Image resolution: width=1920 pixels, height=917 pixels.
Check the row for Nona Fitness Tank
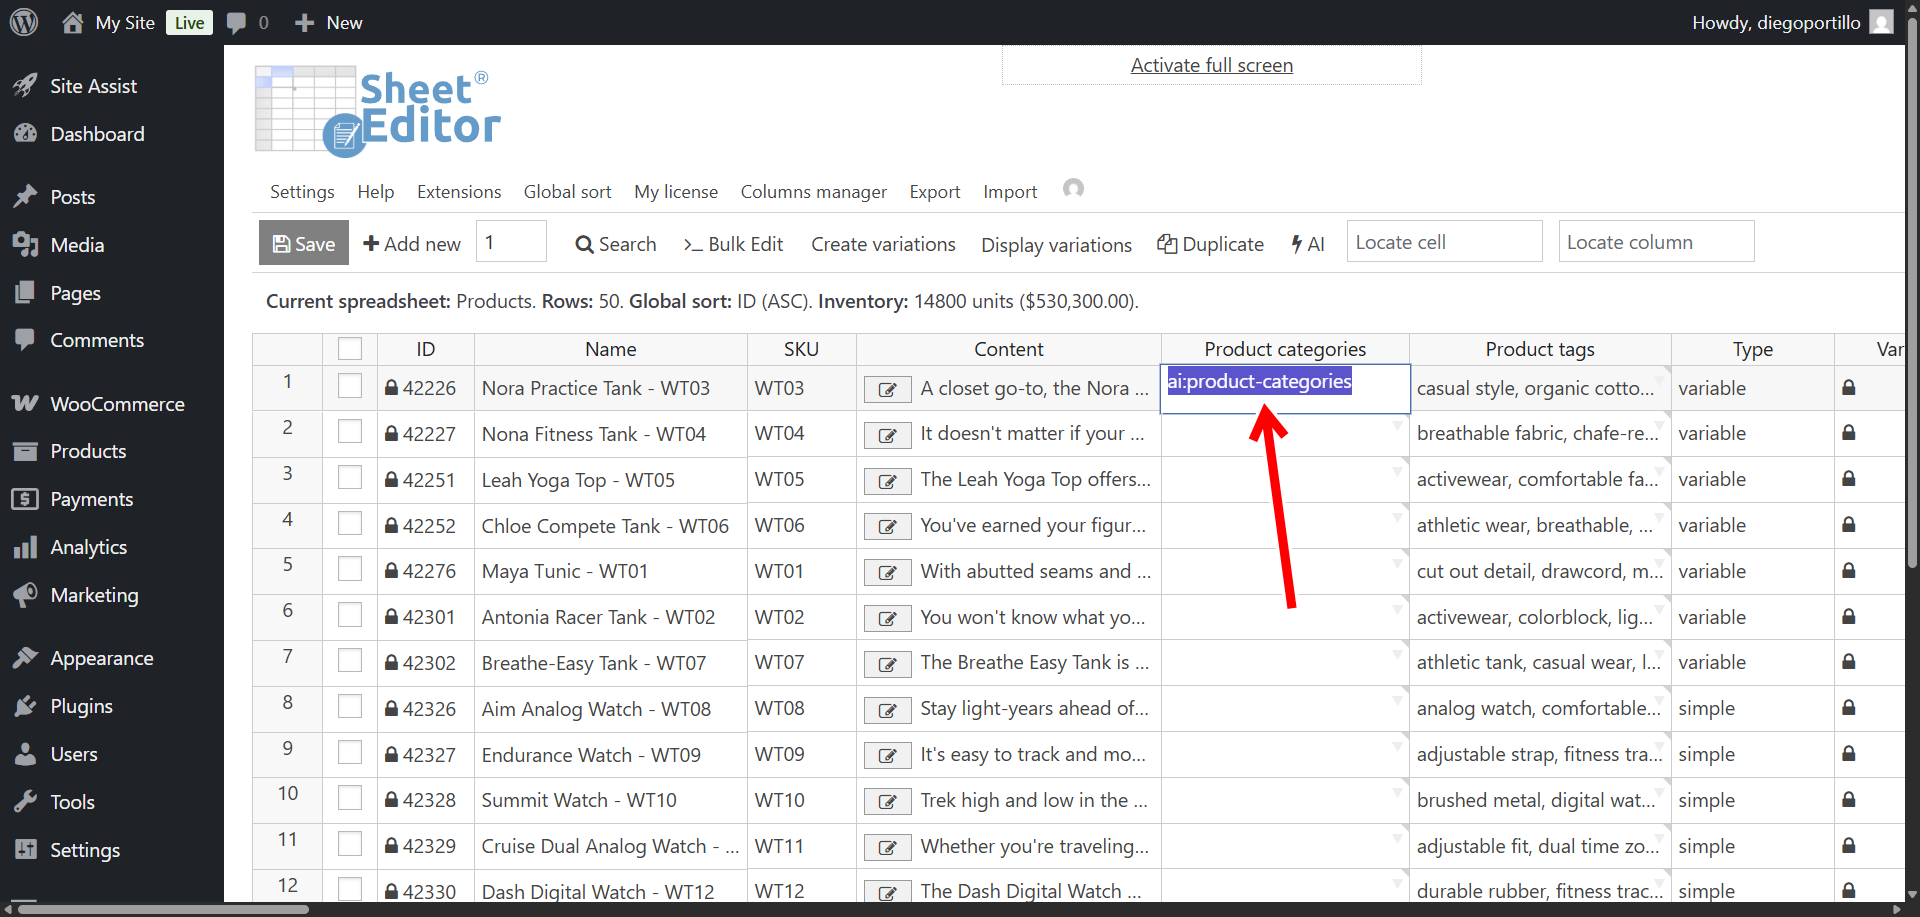click(x=350, y=432)
